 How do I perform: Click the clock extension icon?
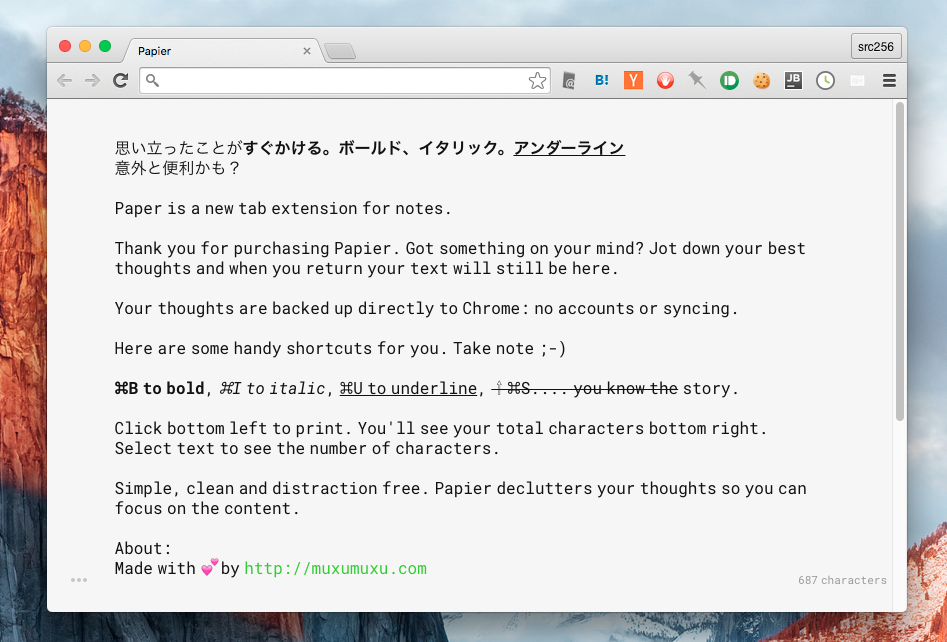(x=825, y=80)
